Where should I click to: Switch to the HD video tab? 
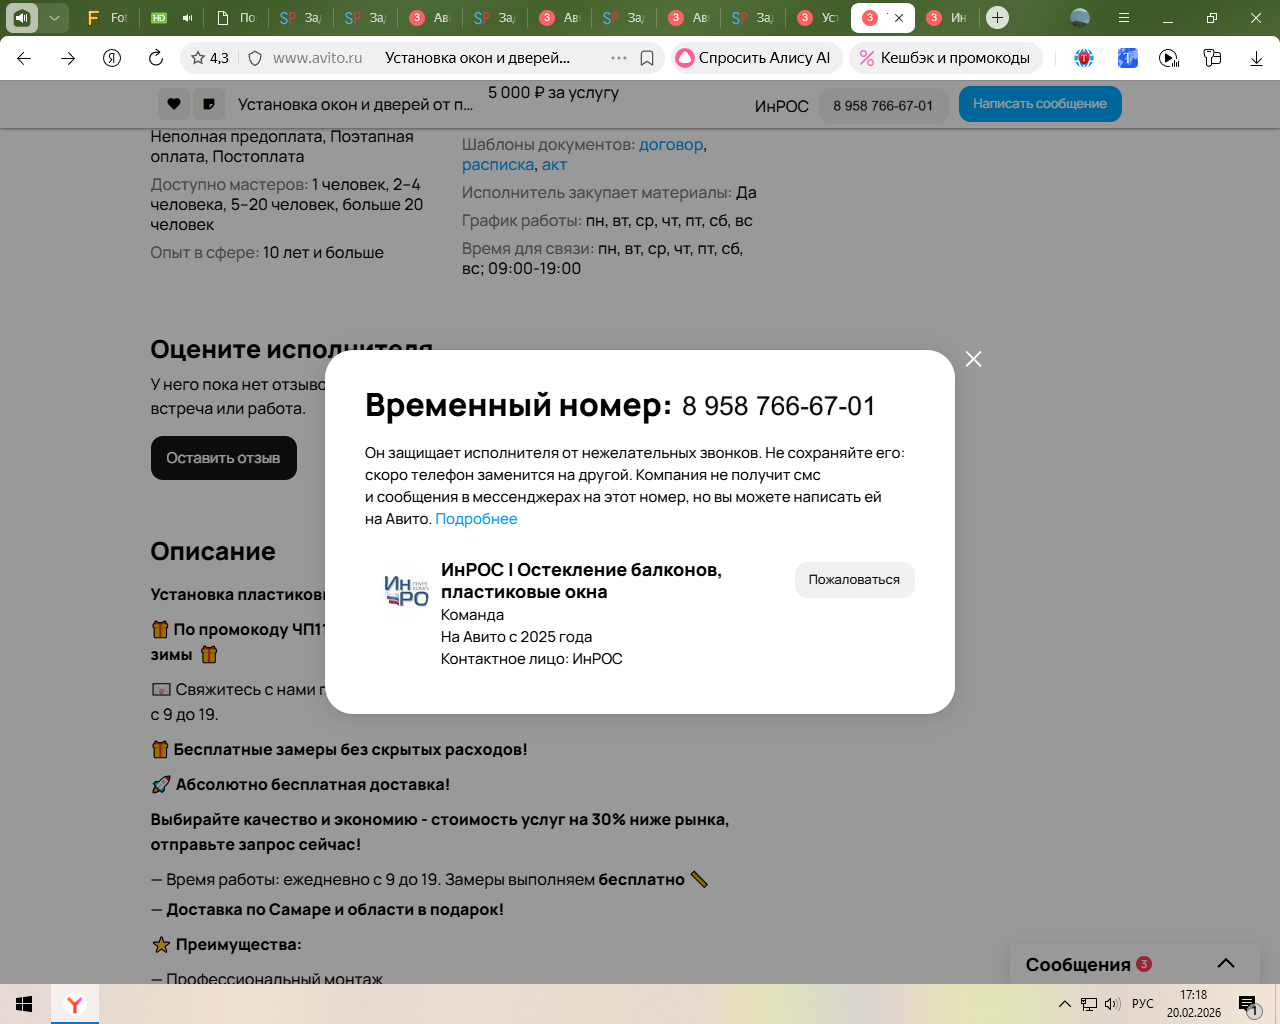click(159, 18)
